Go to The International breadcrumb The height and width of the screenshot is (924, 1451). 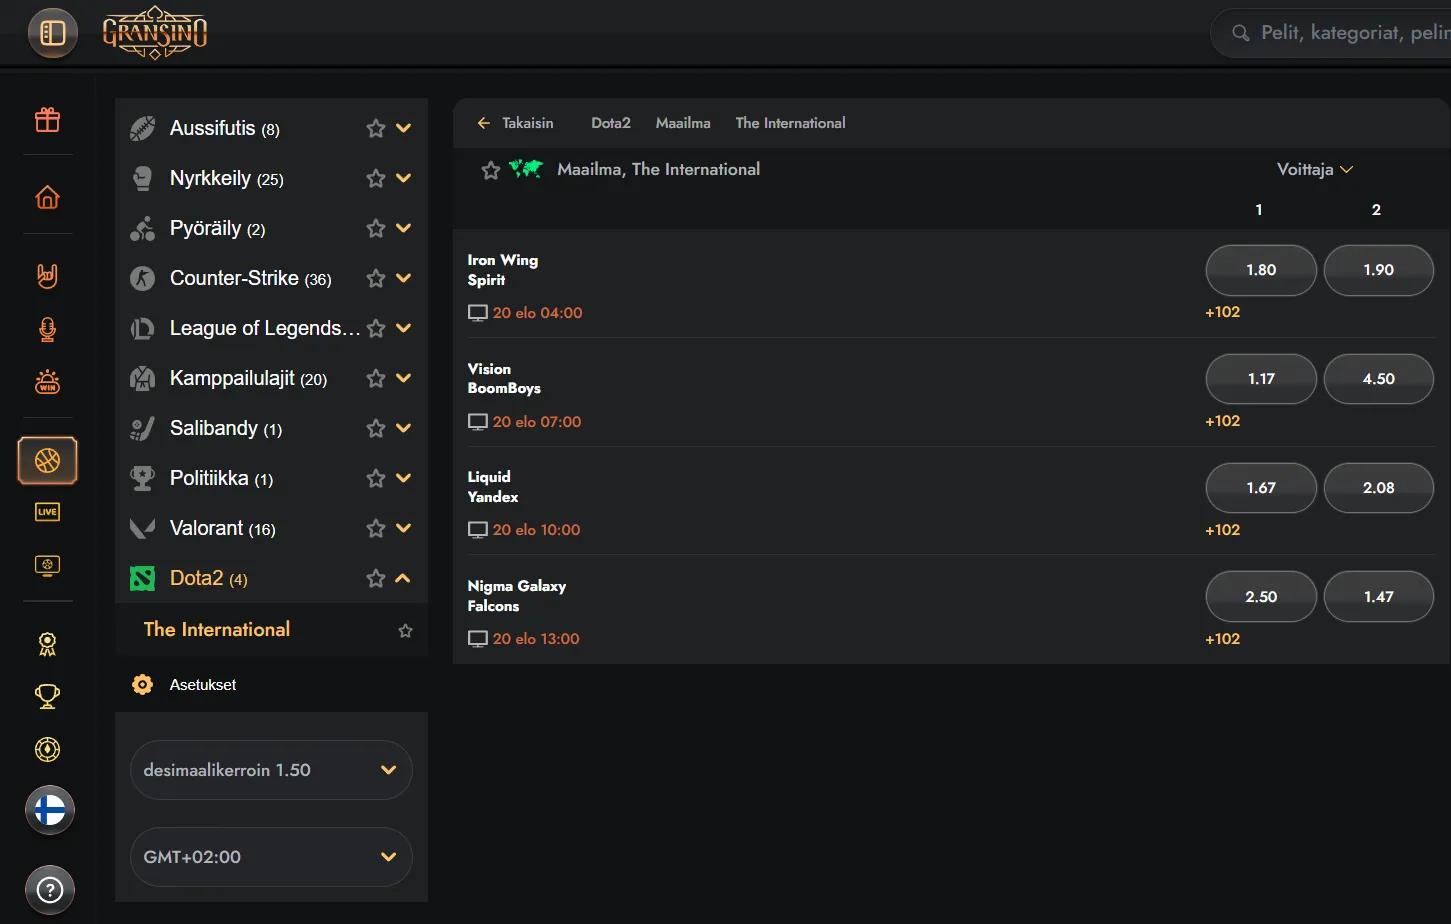tap(790, 123)
